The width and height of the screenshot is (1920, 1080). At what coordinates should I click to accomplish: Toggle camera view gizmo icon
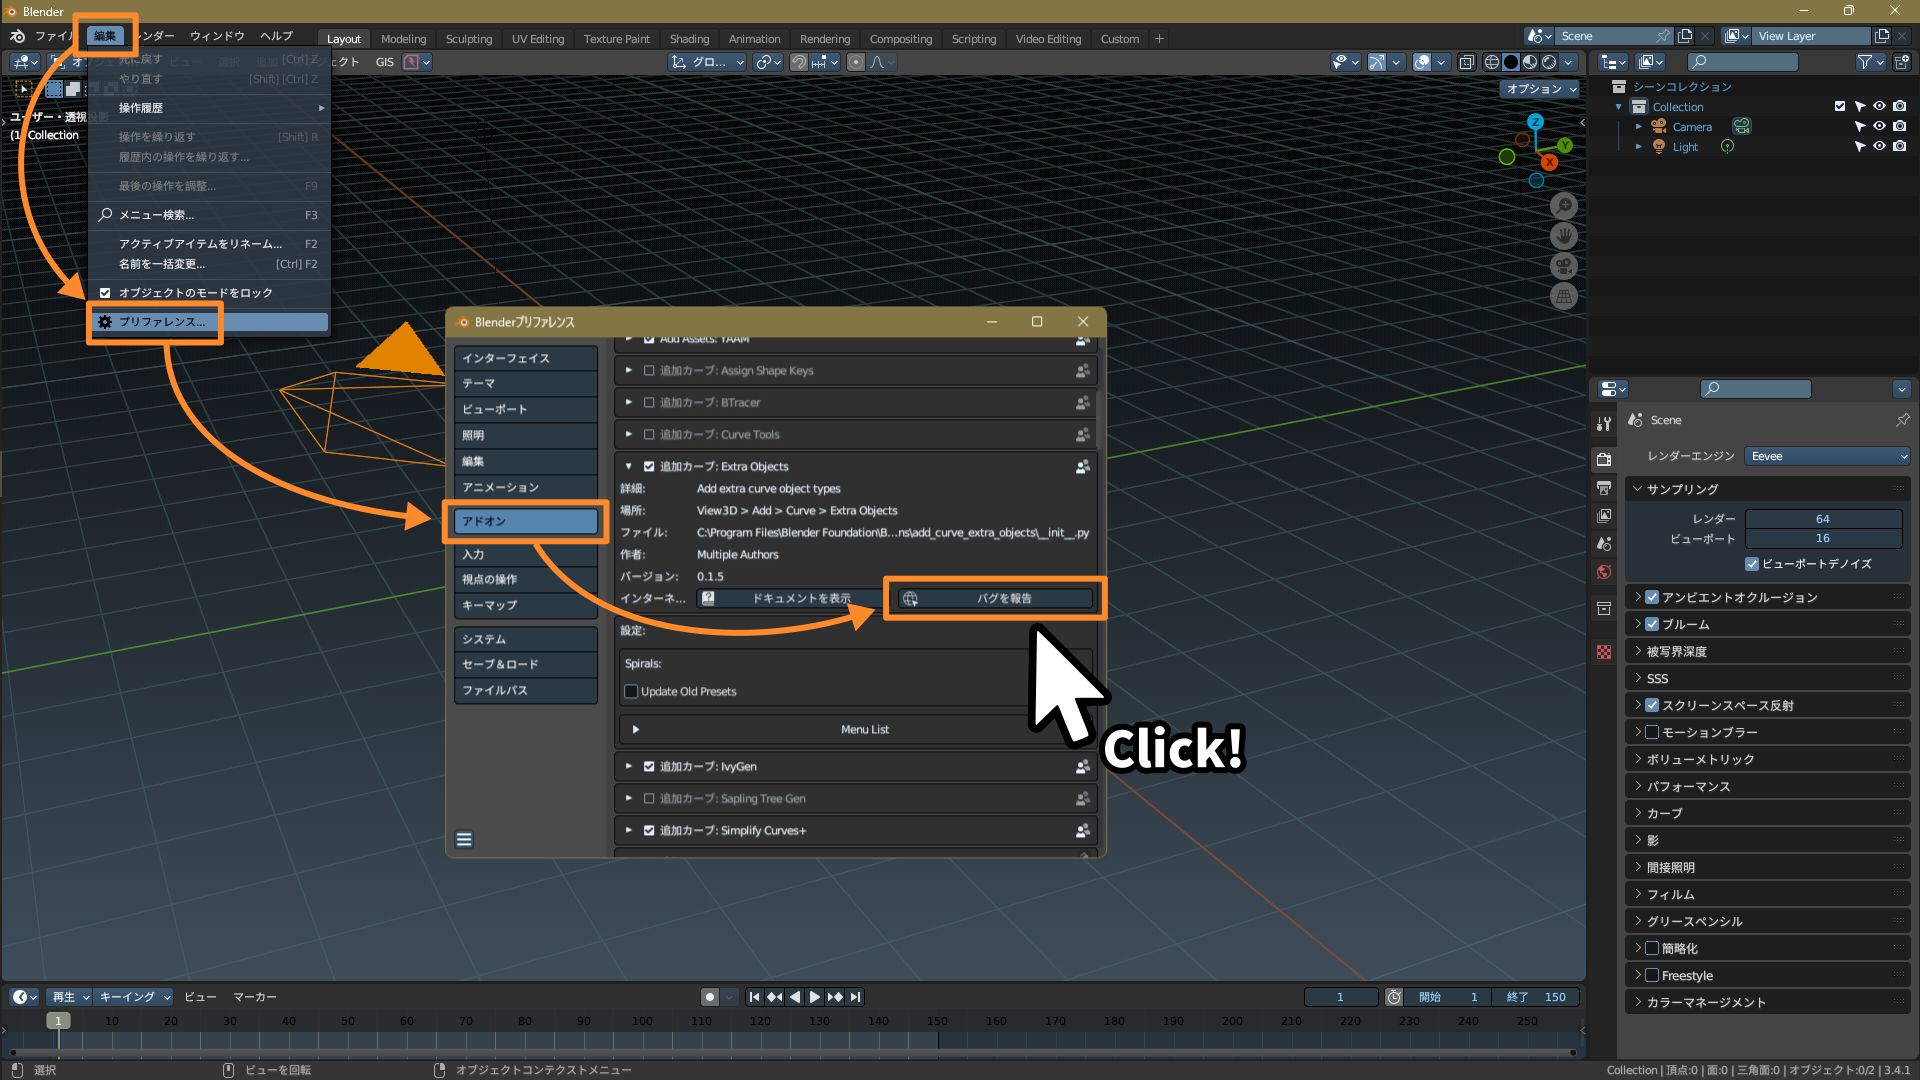pos(1564,266)
